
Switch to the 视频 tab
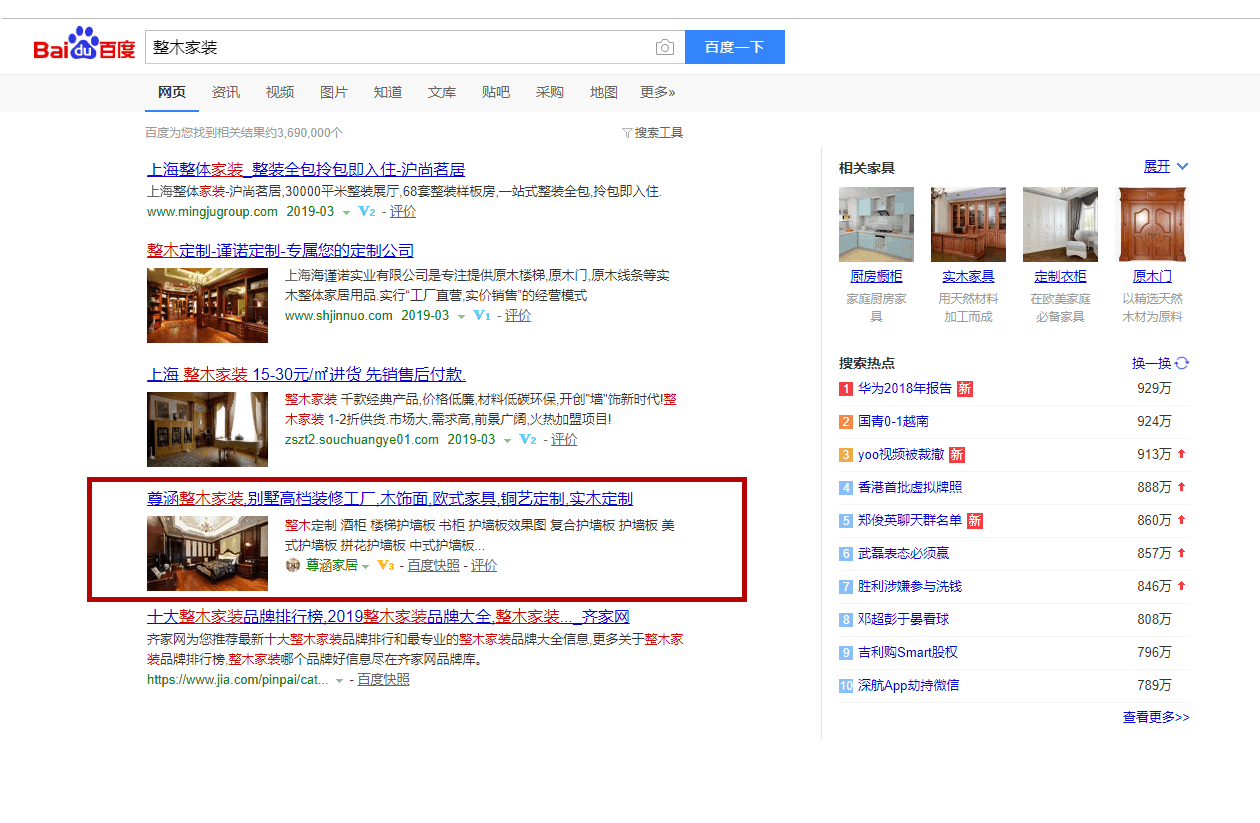[x=280, y=92]
